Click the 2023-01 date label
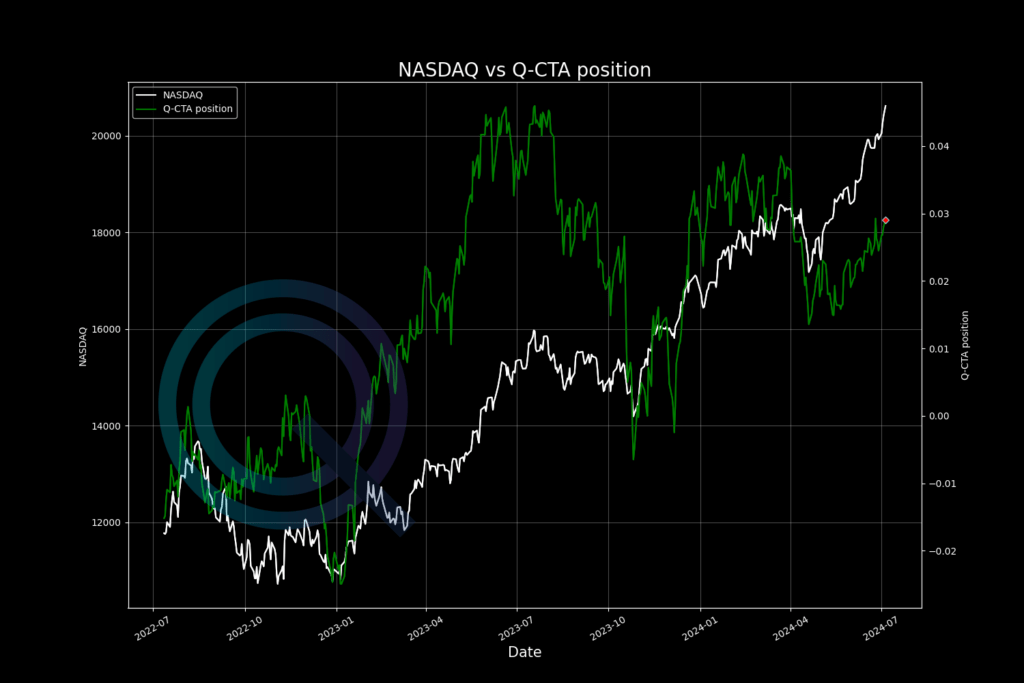The image size is (1024, 683). pos(335,629)
